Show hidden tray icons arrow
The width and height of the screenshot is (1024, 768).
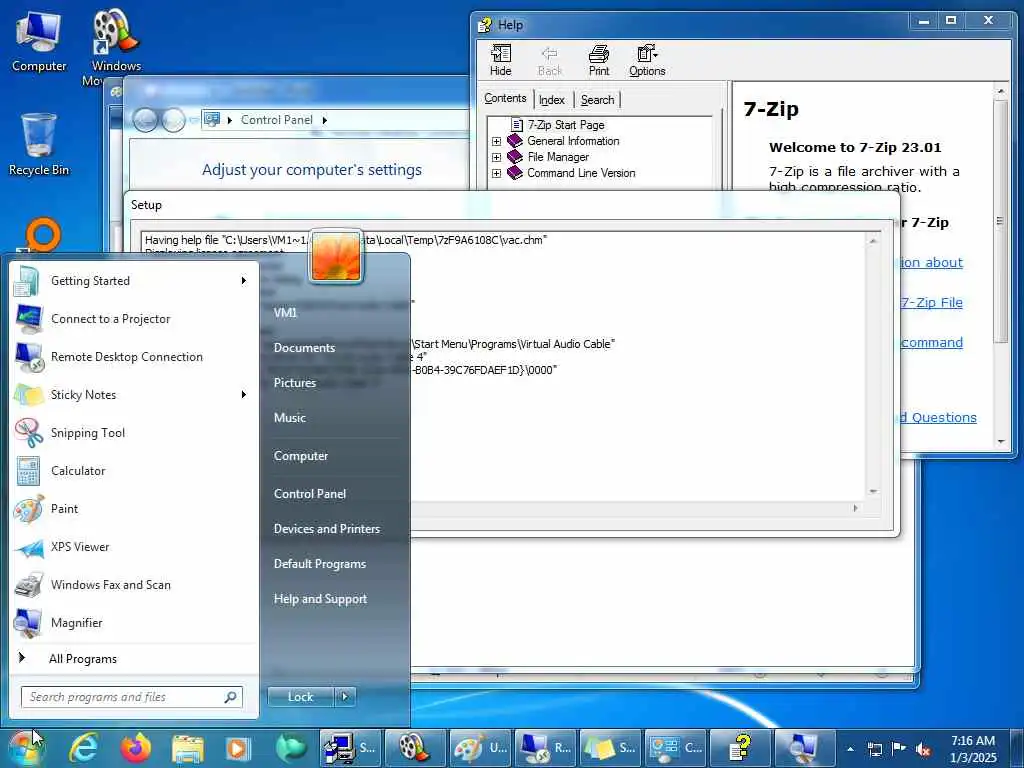click(850, 749)
